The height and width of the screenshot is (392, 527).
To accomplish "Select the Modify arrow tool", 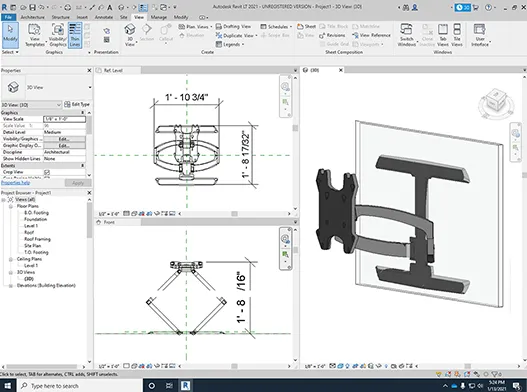I will coord(10,34).
